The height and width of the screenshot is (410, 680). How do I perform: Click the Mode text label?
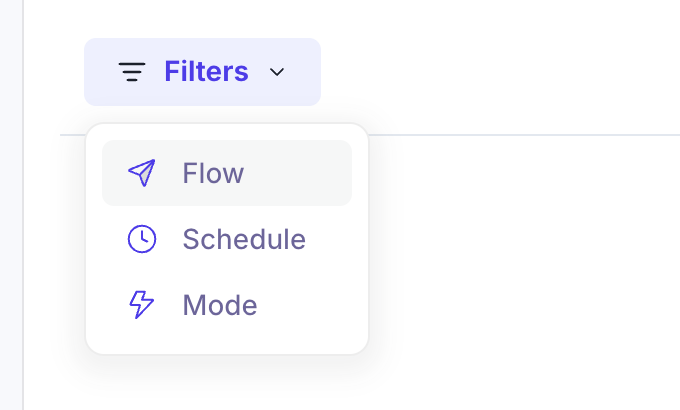pos(220,305)
